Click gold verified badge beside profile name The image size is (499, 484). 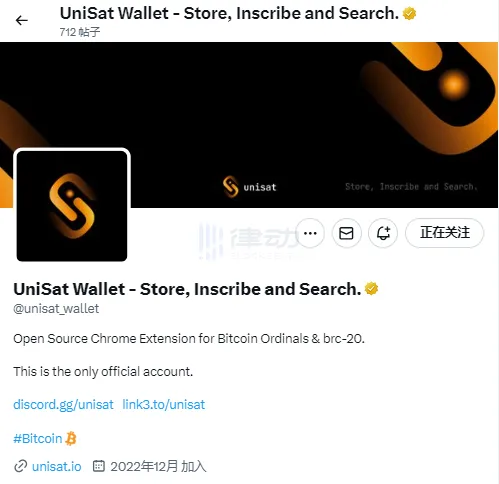click(x=371, y=289)
